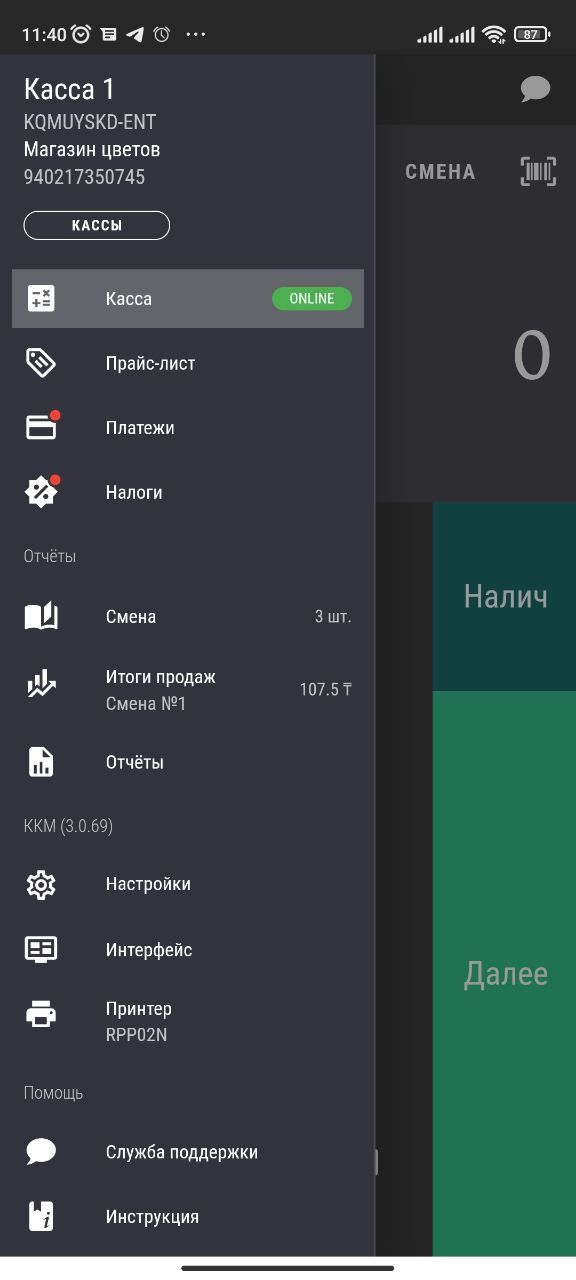Click the calculator icon next to Касса
The image size is (576, 1280).
[41, 298]
